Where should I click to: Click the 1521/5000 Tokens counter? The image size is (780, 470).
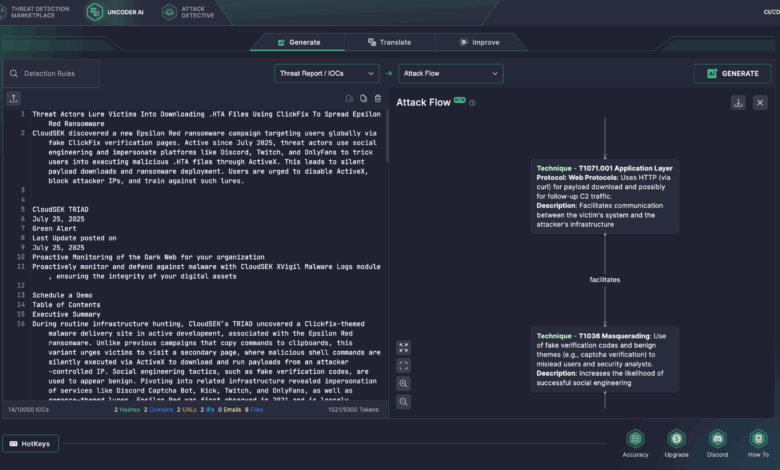point(353,410)
